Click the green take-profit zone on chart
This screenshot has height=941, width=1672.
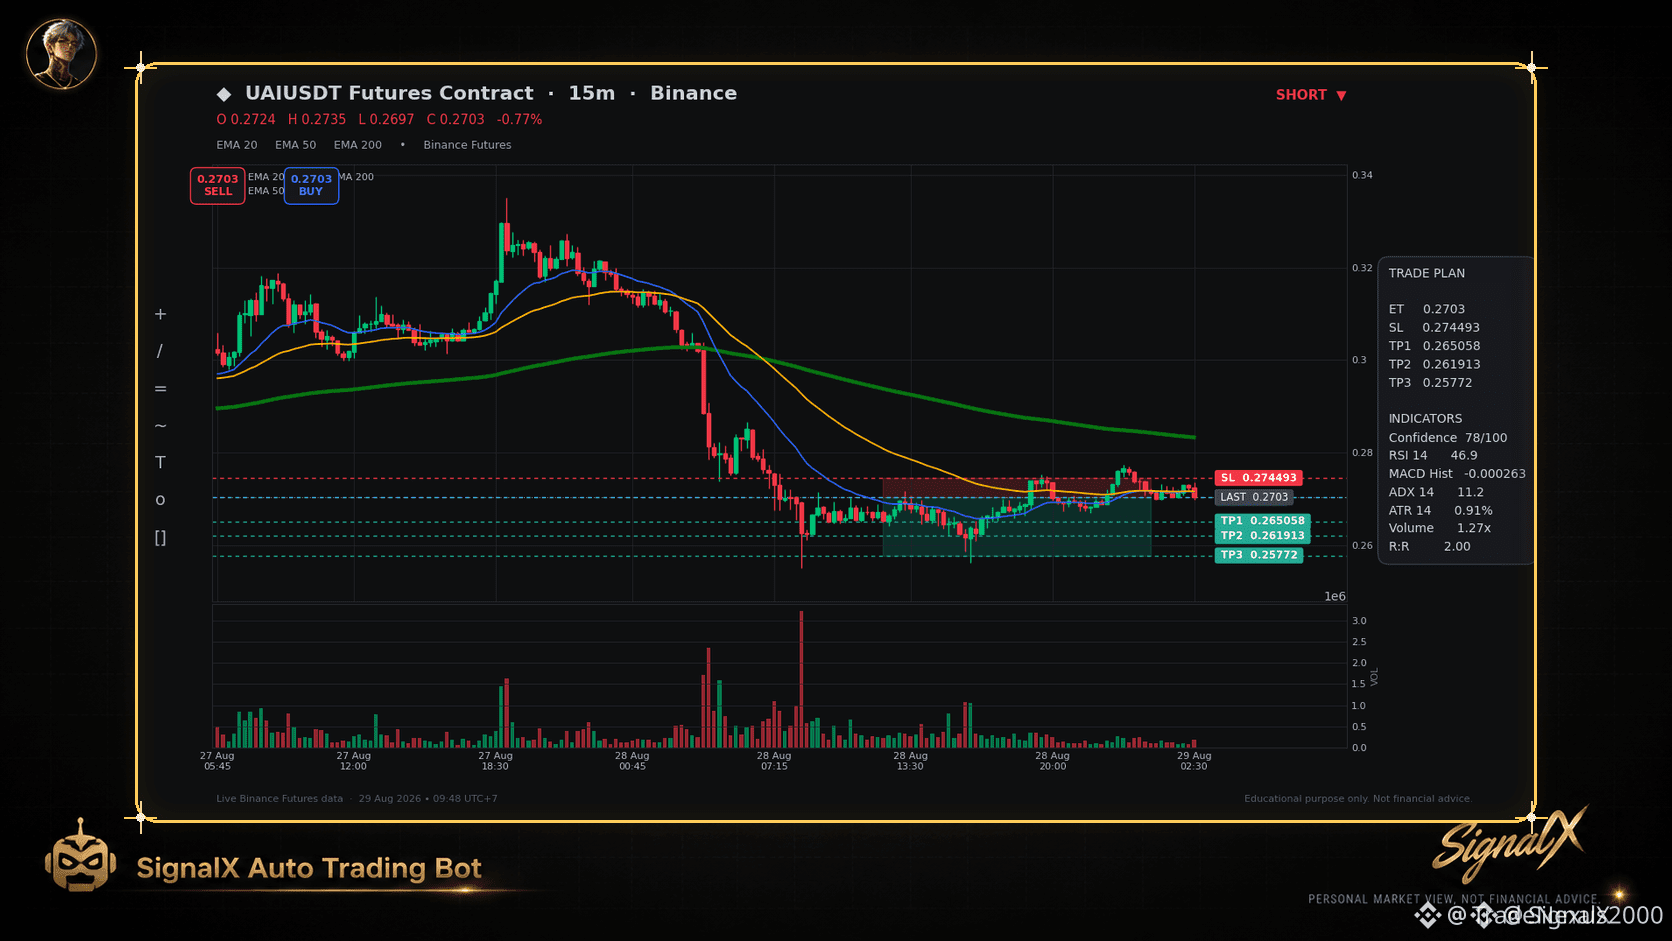pos(1016,527)
